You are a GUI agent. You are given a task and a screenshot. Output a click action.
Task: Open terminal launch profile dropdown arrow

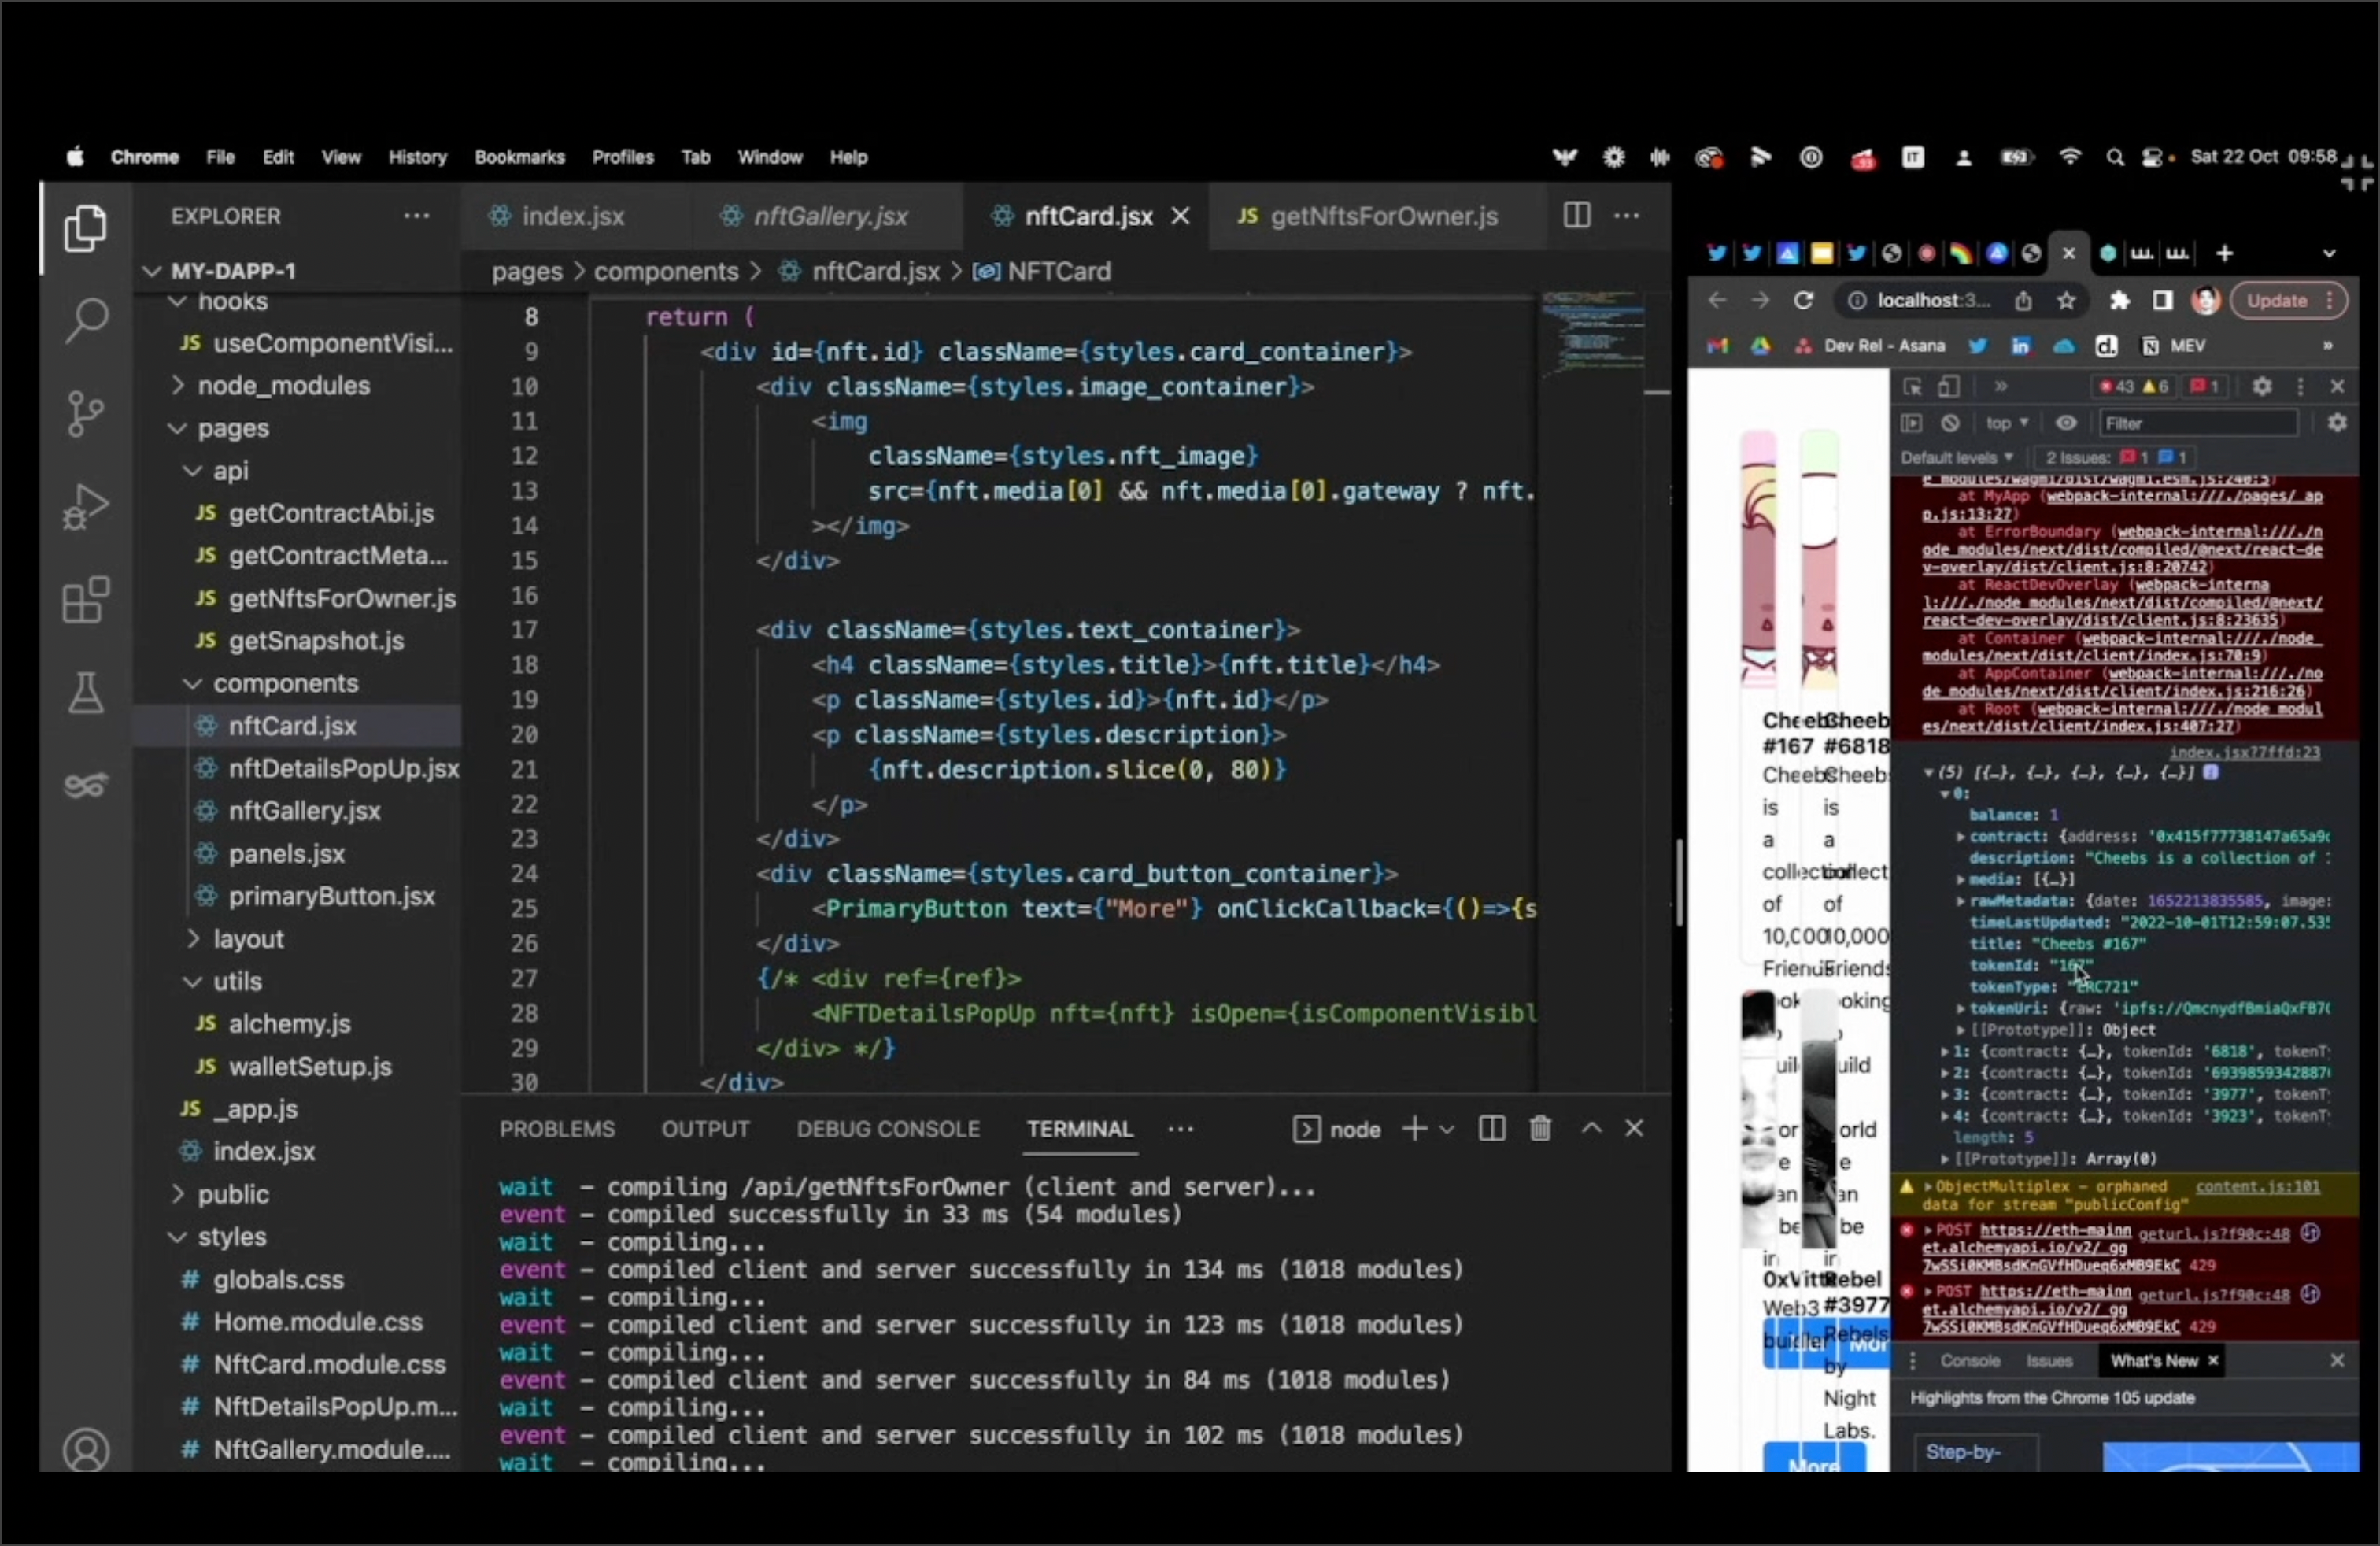point(1446,1129)
